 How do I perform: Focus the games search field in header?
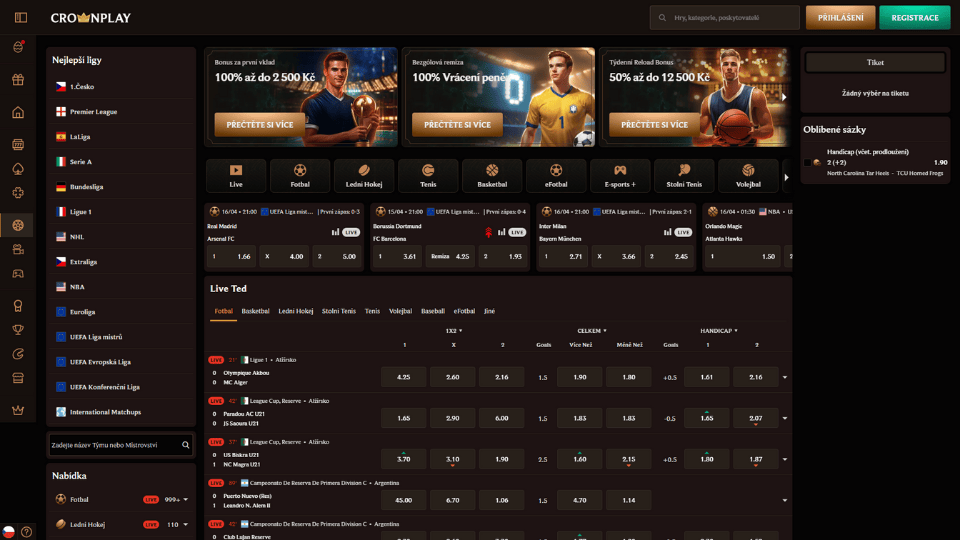pyautogui.click(x=724, y=18)
